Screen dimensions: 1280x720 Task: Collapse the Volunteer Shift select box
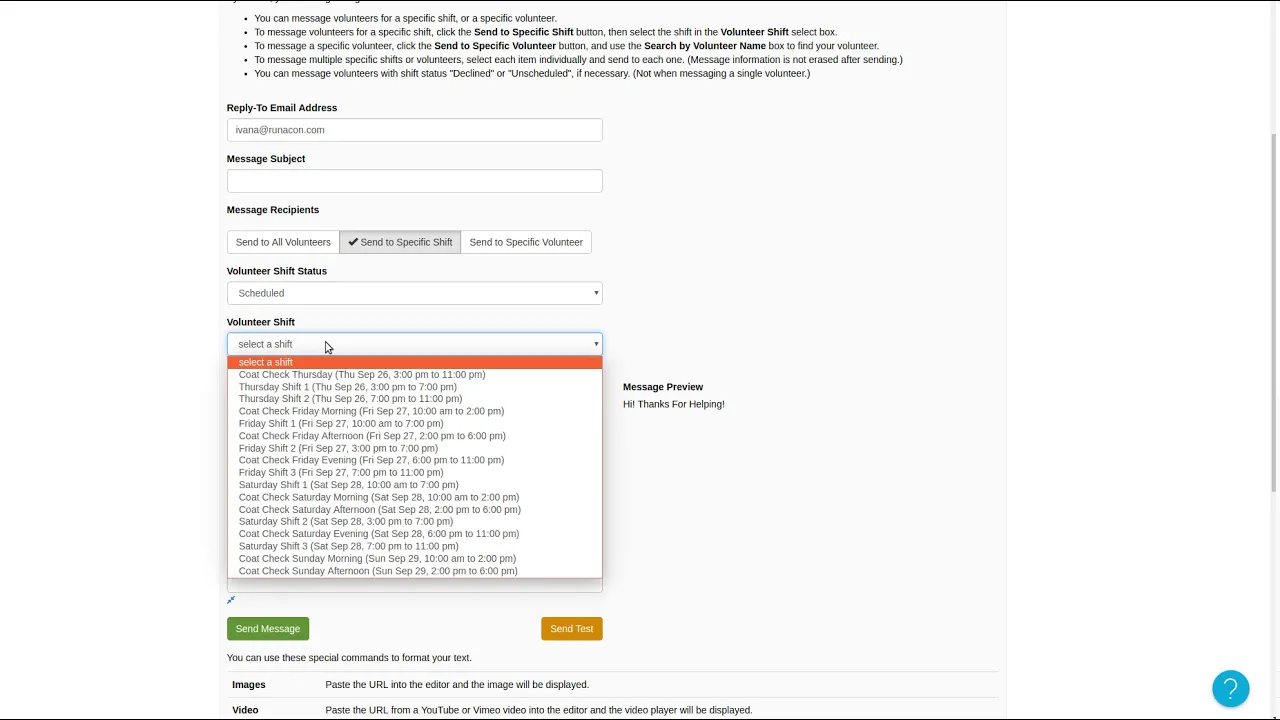click(414, 344)
